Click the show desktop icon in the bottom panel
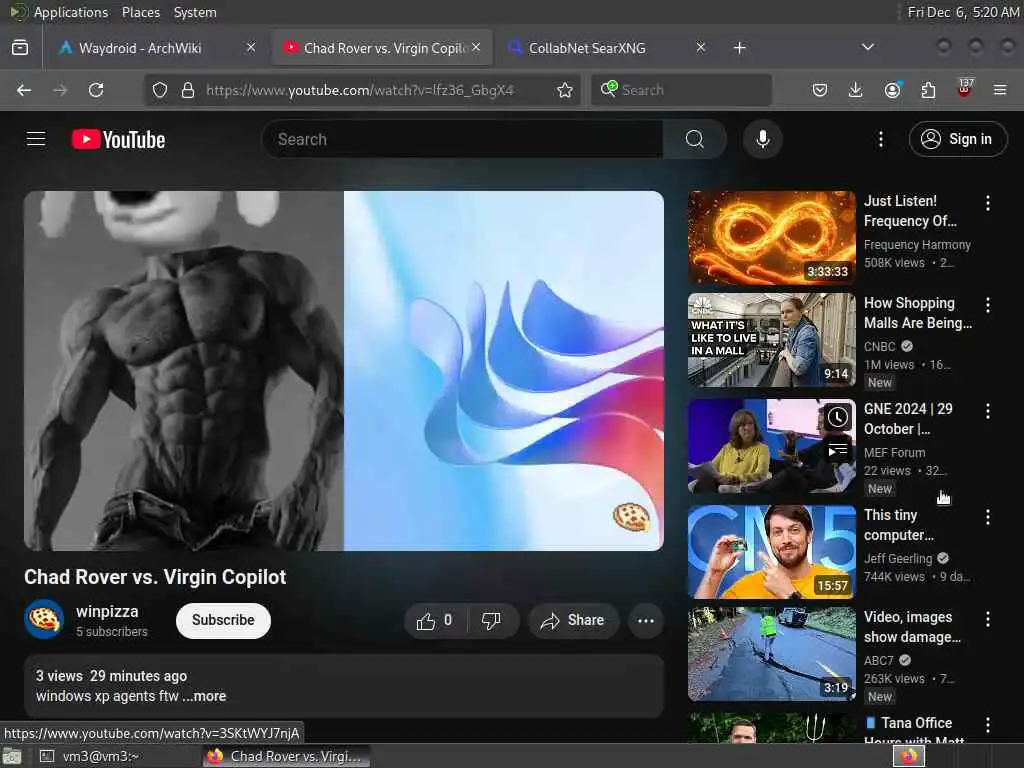 pyautogui.click(x=12, y=757)
